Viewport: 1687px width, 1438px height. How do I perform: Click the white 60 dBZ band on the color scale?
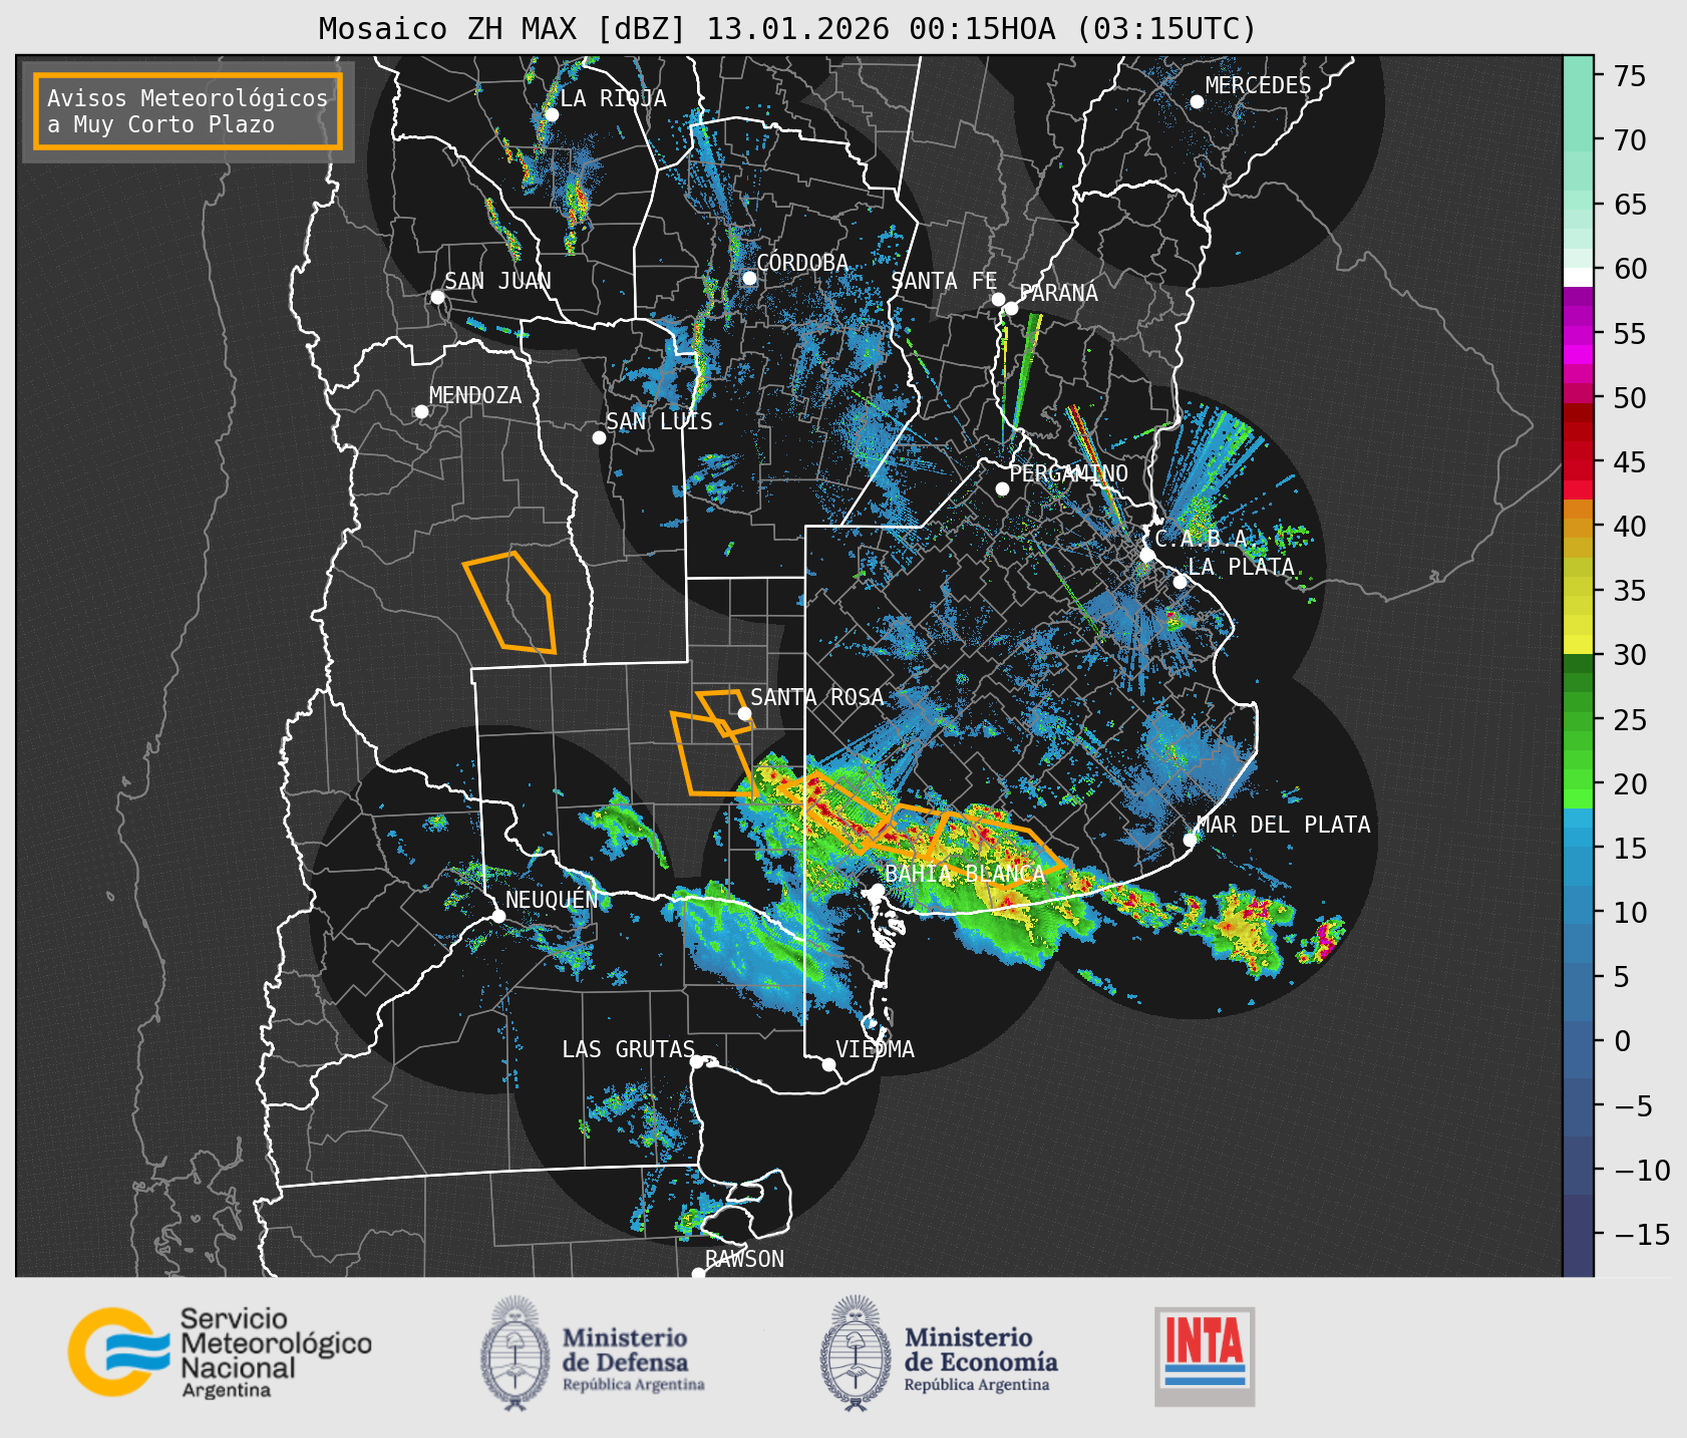click(x=1578, y=277)
